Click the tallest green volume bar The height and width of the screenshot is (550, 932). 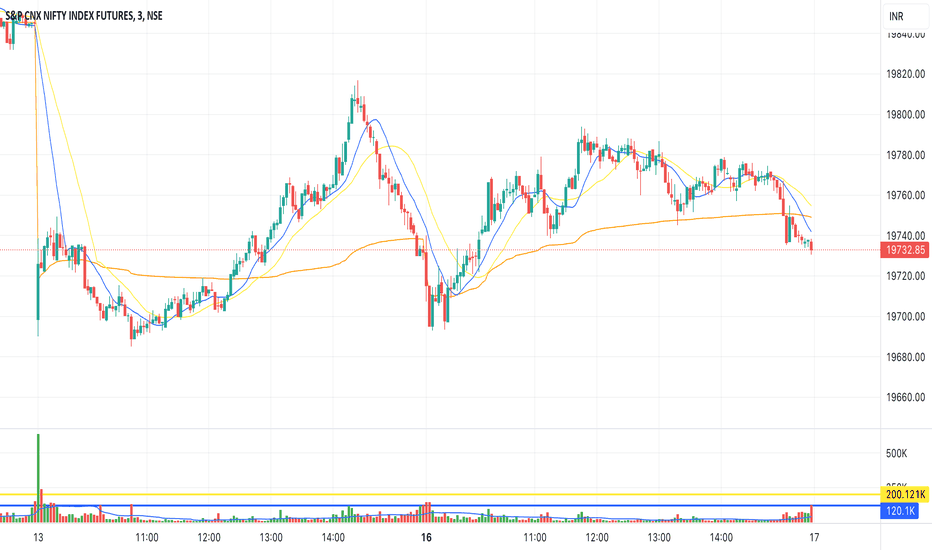tap(38, 478)
